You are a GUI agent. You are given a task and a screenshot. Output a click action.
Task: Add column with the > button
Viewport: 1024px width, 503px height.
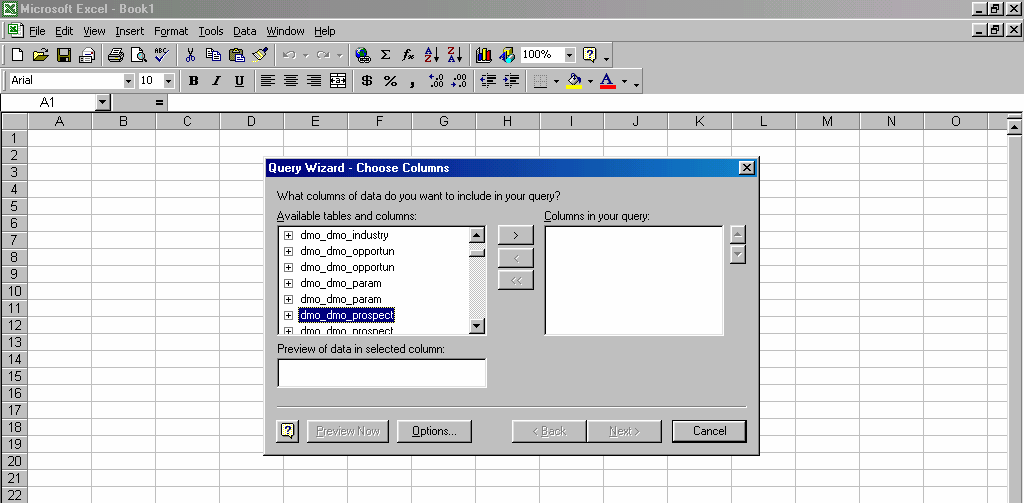pos(516,235)
